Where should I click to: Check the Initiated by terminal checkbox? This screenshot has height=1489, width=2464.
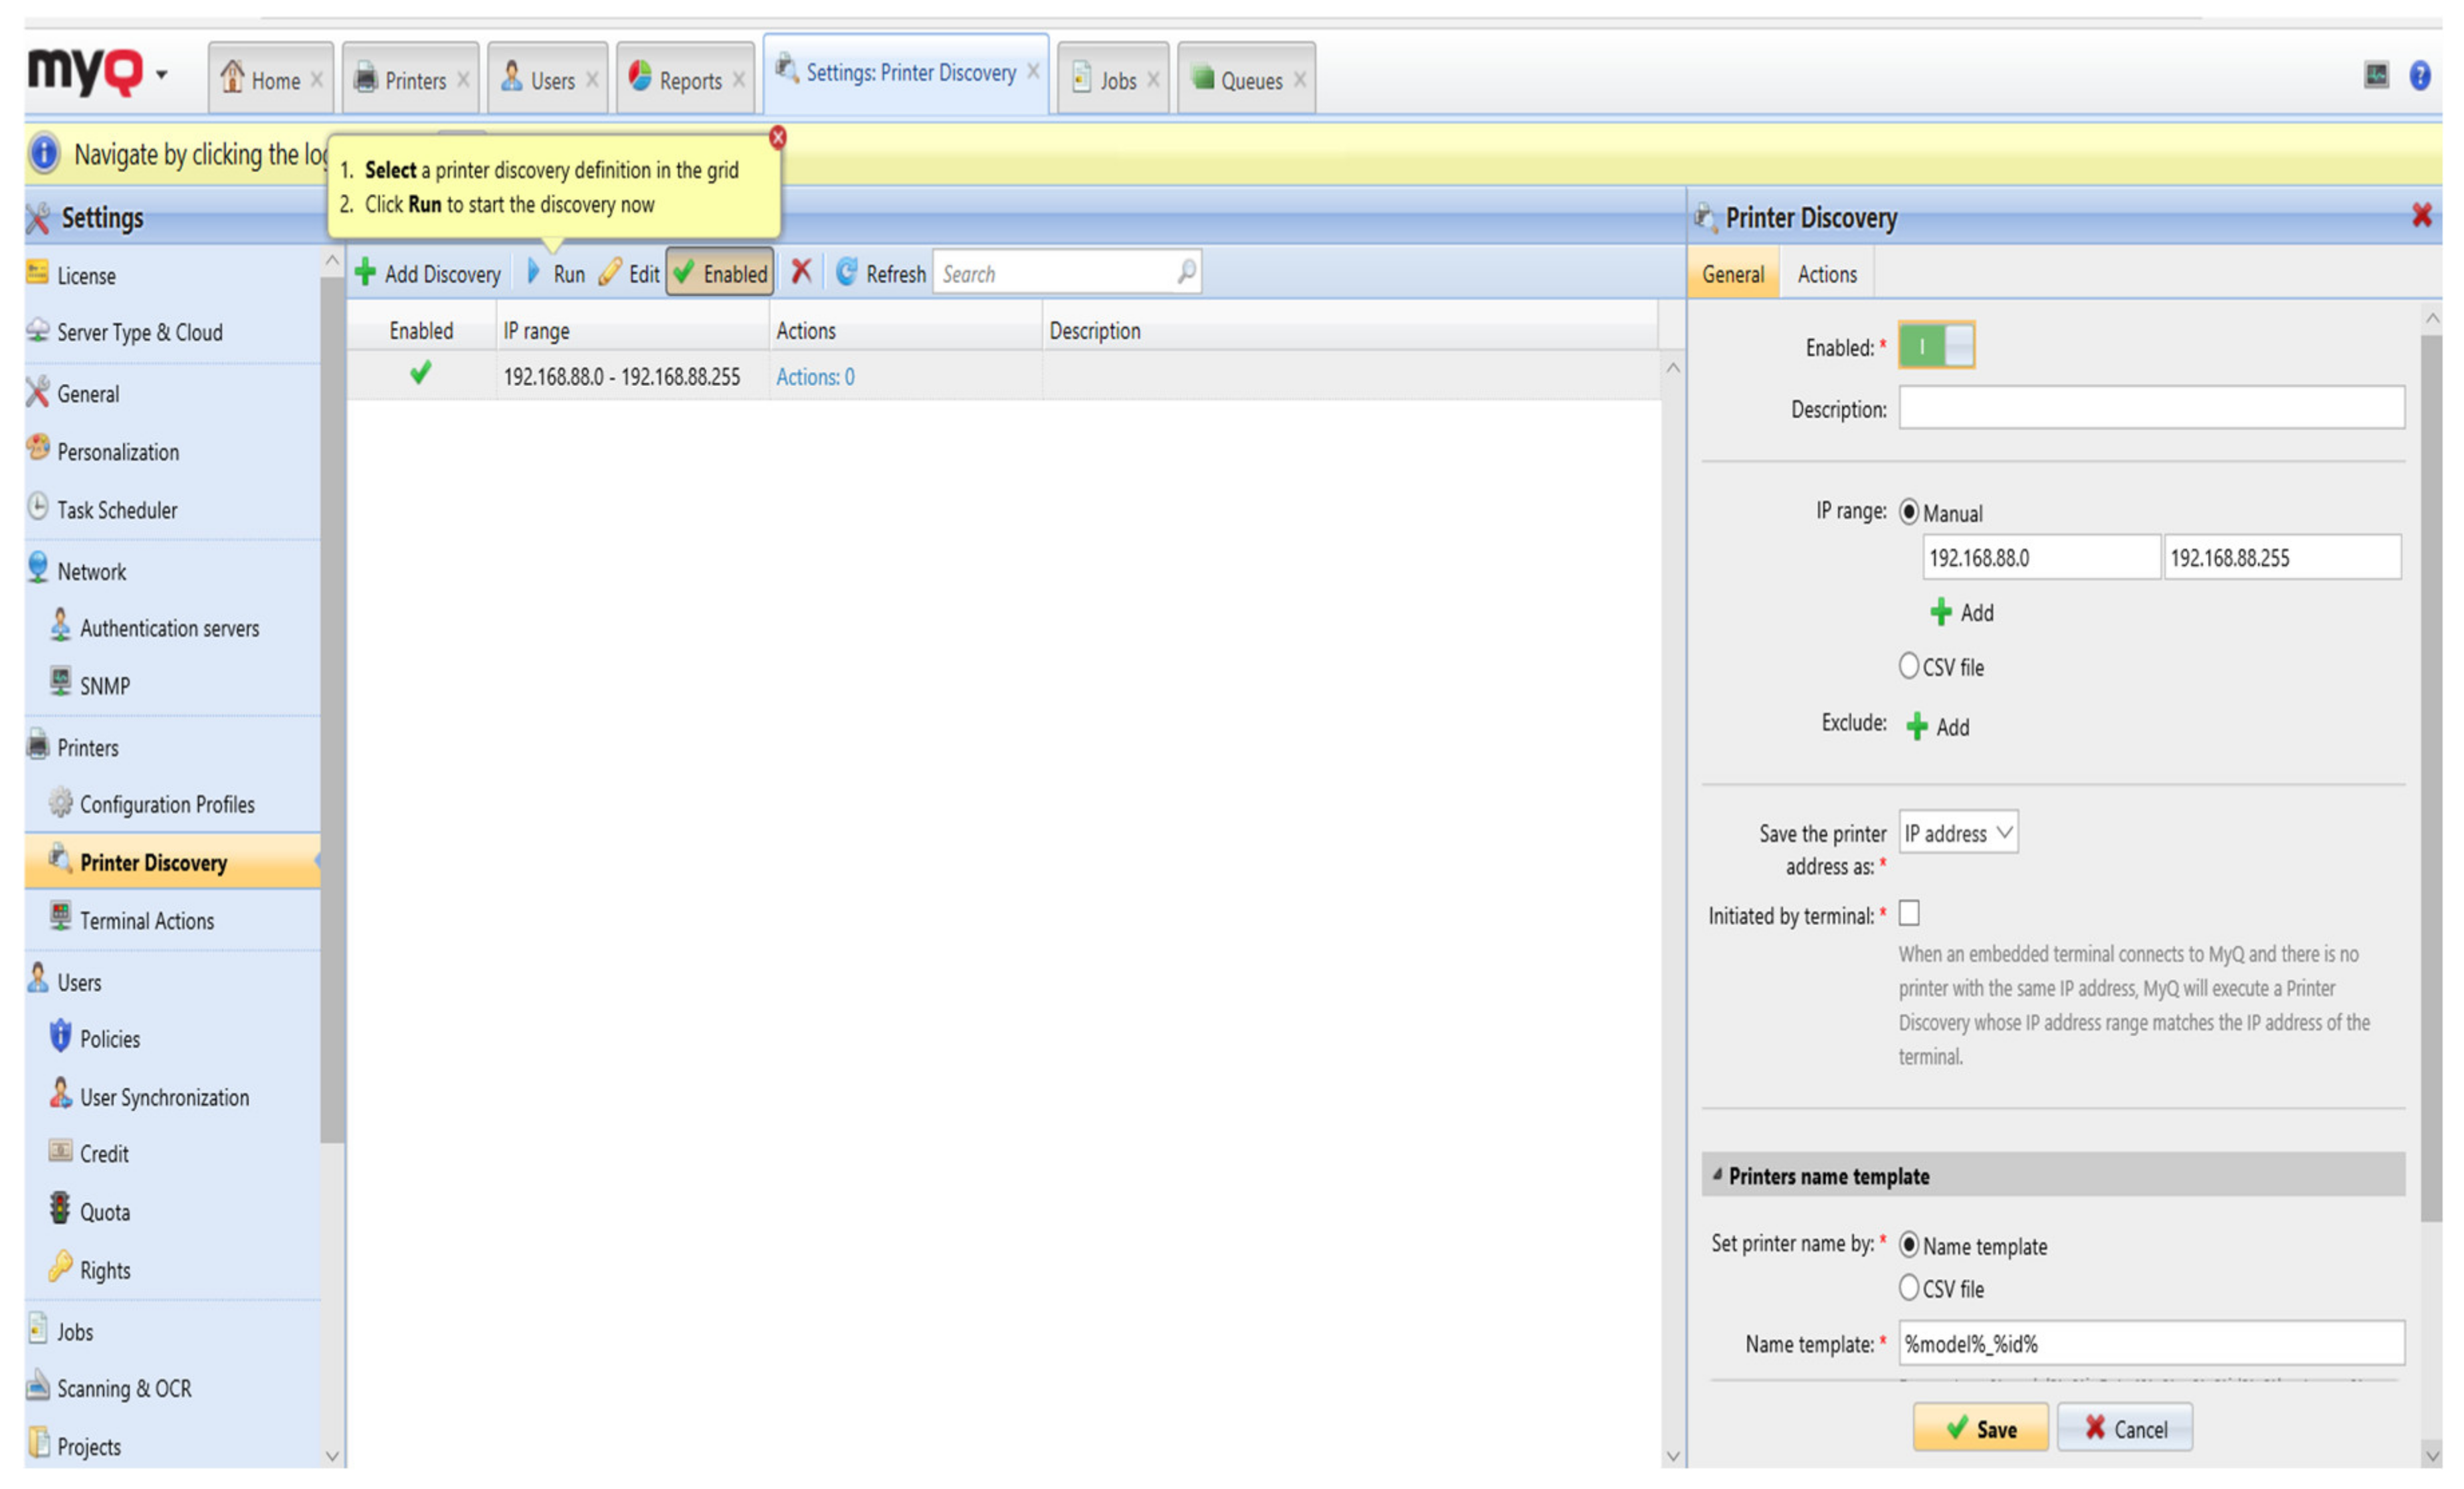(1909, 913)
